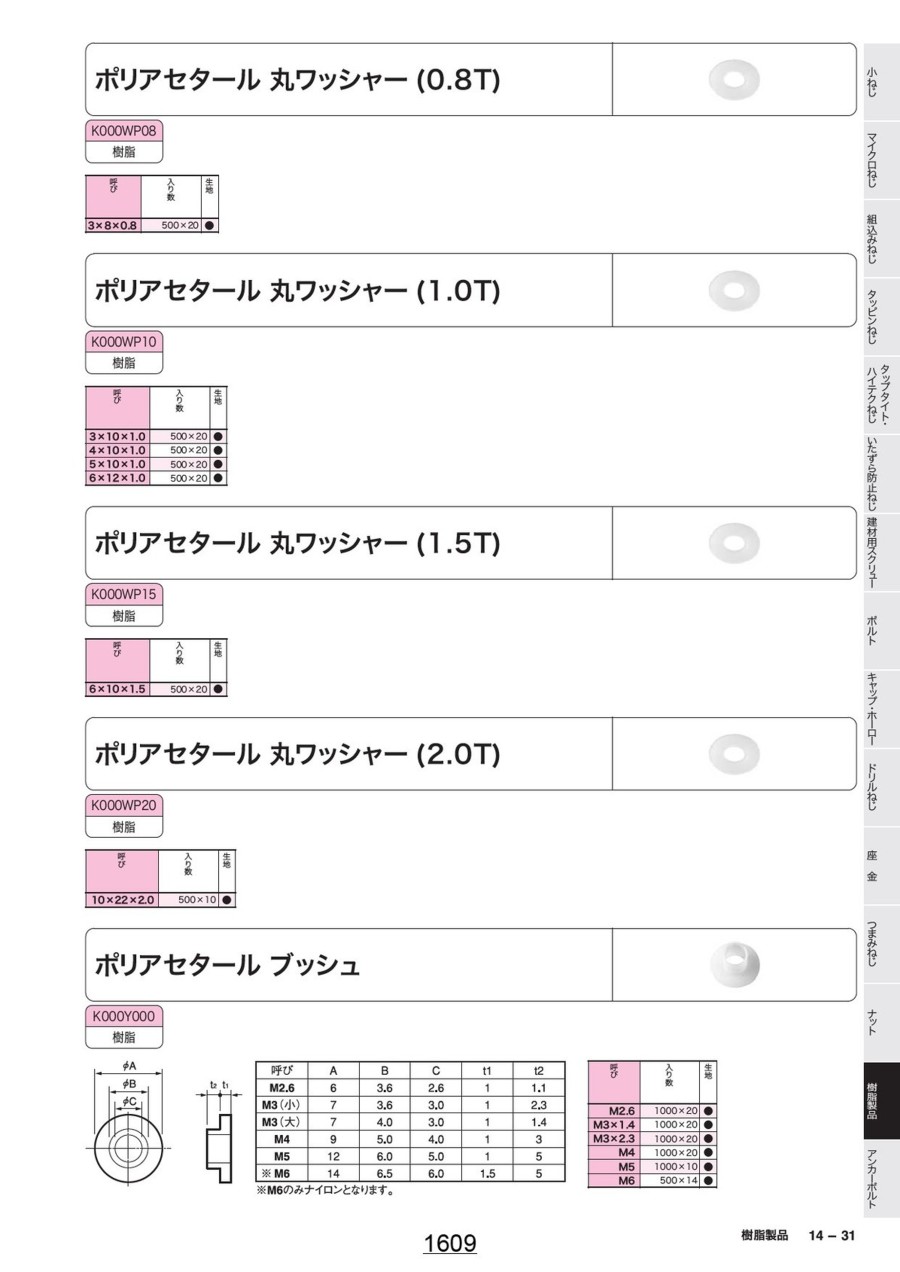
Task: Click product code K000Y000 label
Action: [124, 1016]
